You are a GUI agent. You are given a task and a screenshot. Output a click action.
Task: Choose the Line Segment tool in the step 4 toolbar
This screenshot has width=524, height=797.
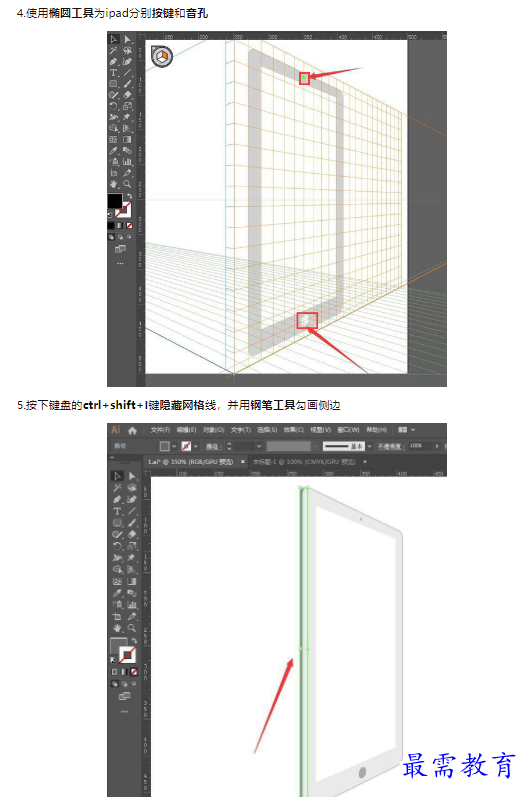(127, 73)
